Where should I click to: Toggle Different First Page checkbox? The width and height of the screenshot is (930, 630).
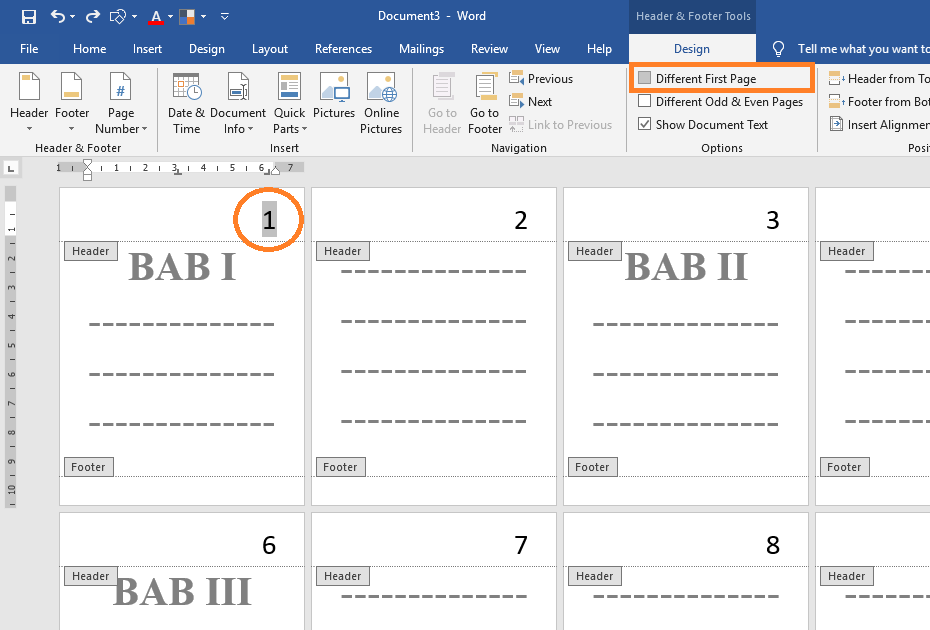pyautogui.click(x=645, y=78)
